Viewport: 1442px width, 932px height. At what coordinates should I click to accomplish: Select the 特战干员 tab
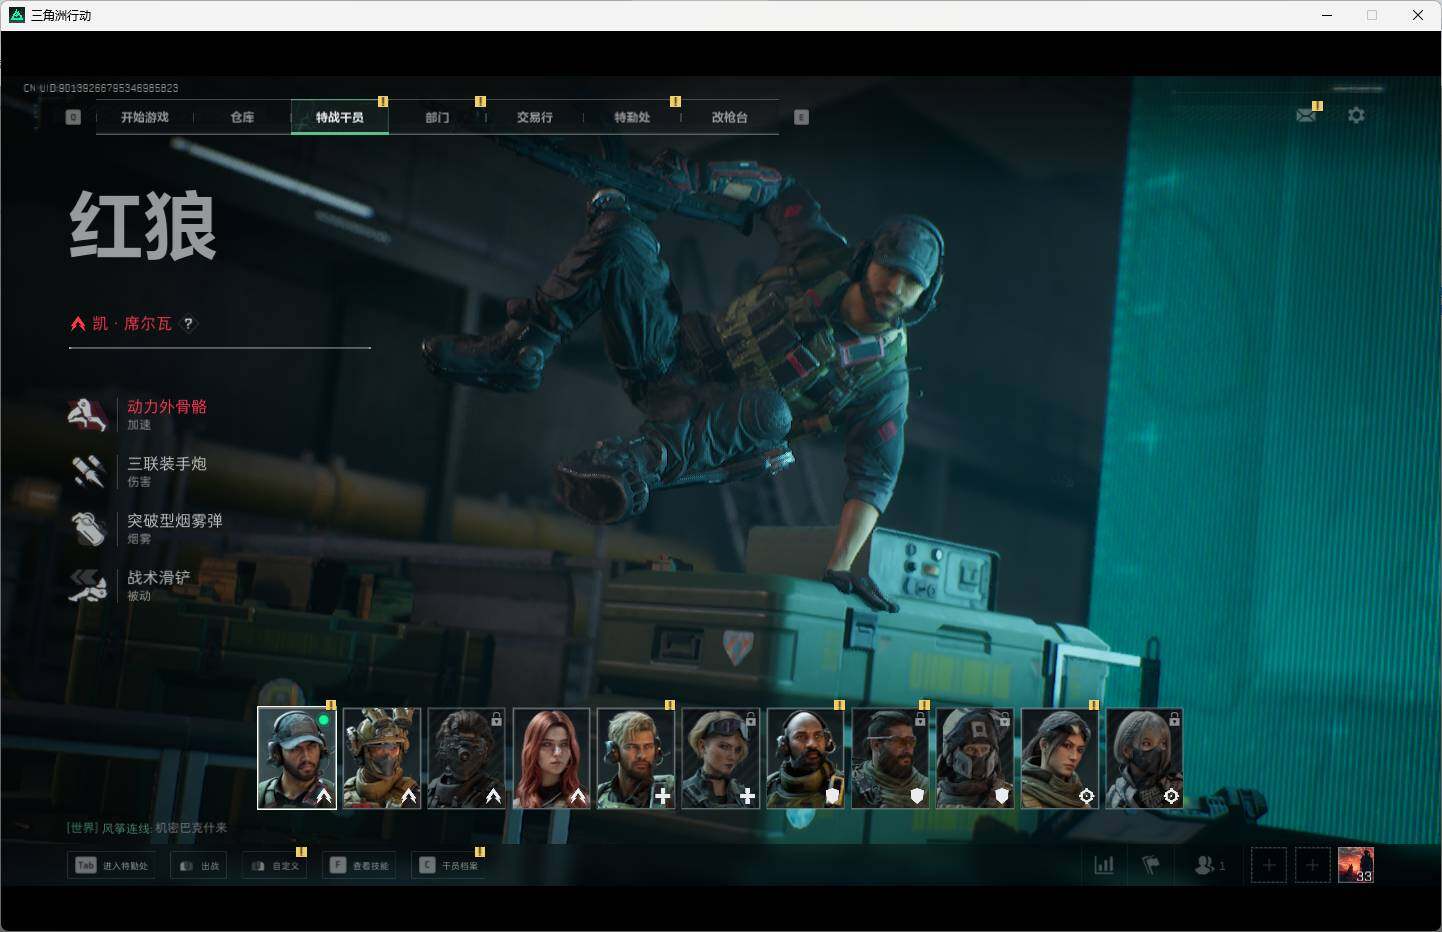coord(340,117)
